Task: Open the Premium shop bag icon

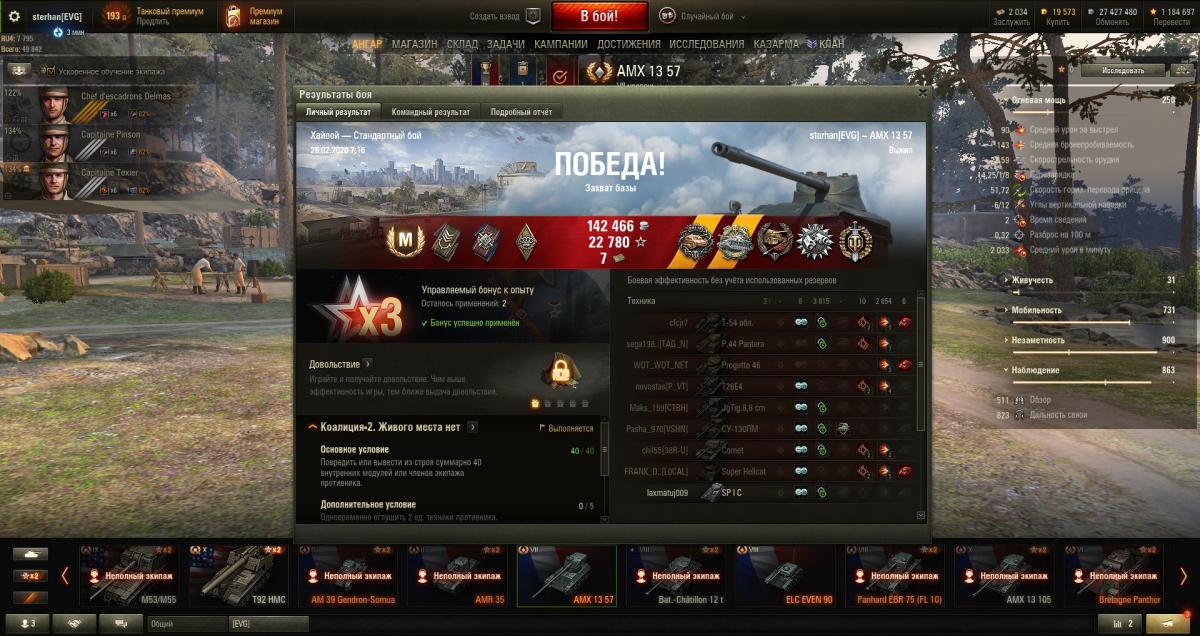Action: (x=233, y=16)
